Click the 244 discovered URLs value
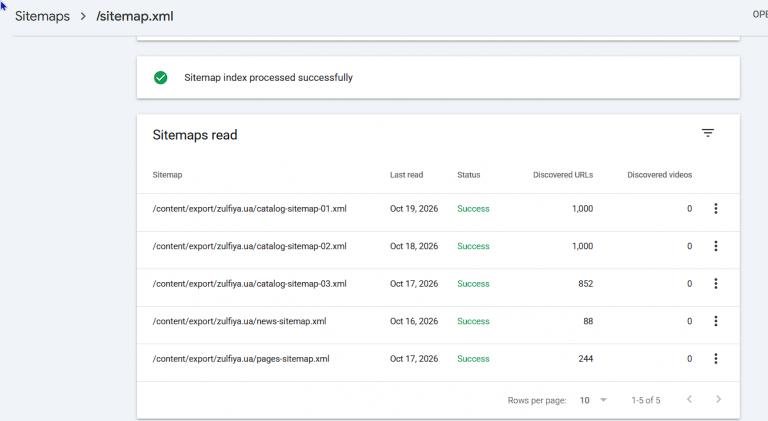 point(585,359)
